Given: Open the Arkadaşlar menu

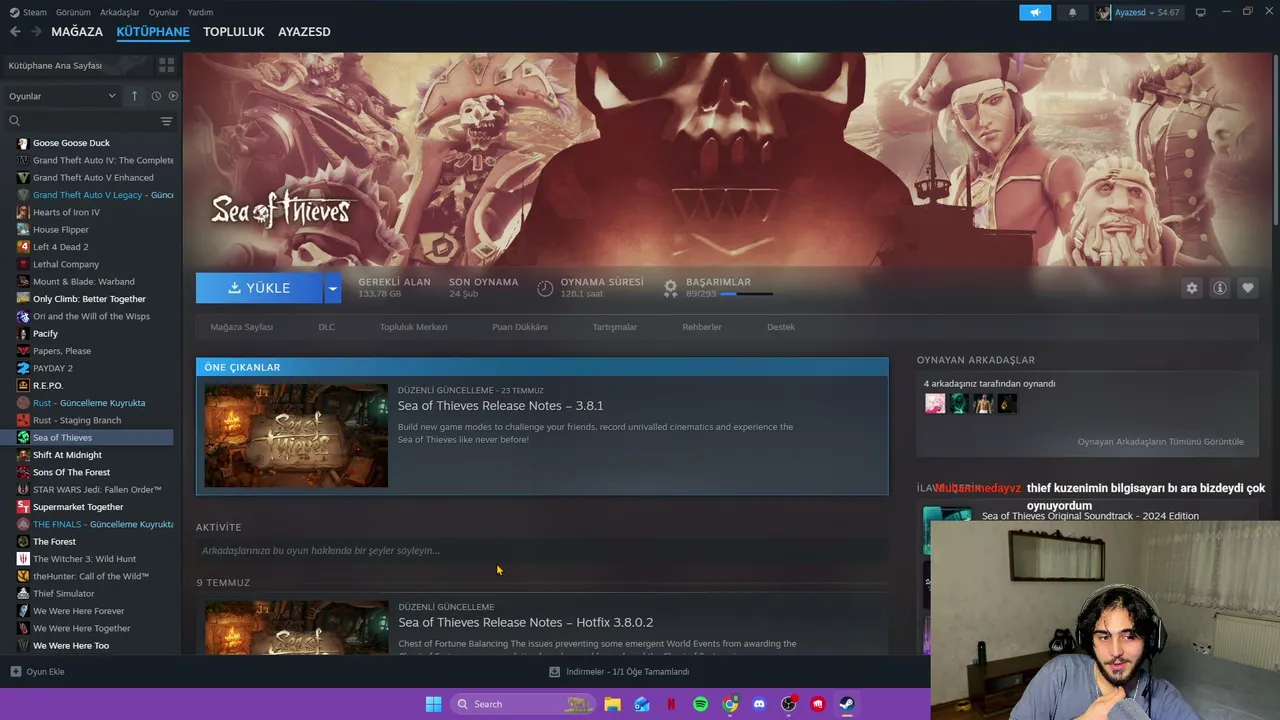Looking at the screenshot, I should pos(120,12).
